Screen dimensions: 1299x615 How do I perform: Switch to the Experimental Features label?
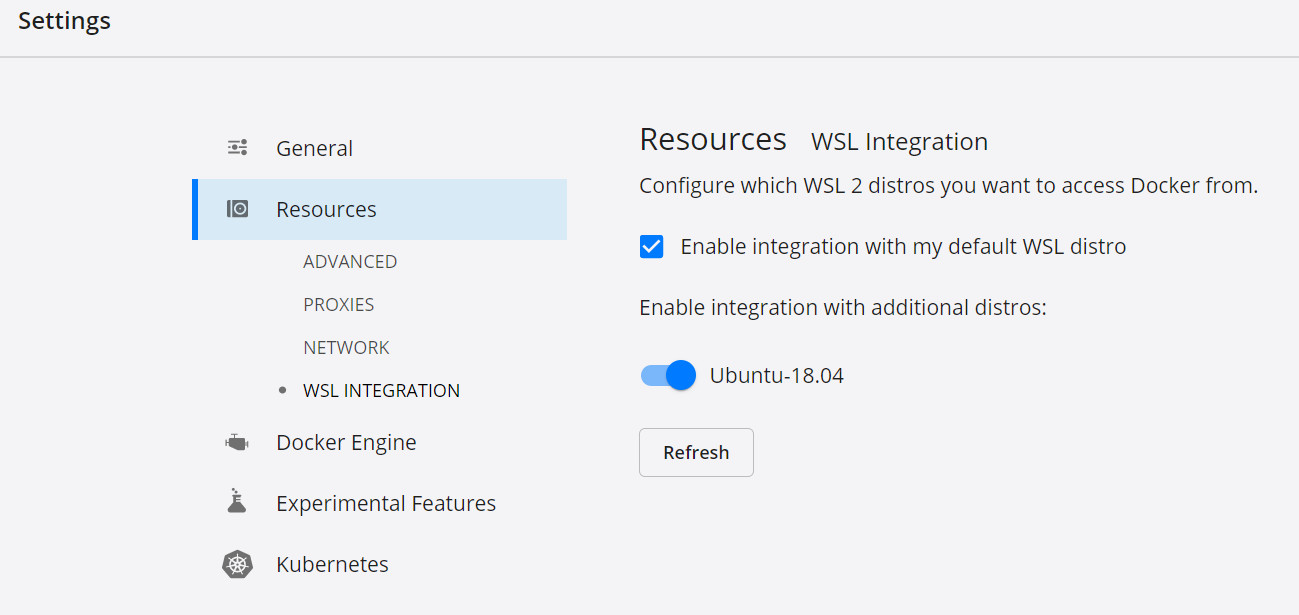[x=386, y=503]
